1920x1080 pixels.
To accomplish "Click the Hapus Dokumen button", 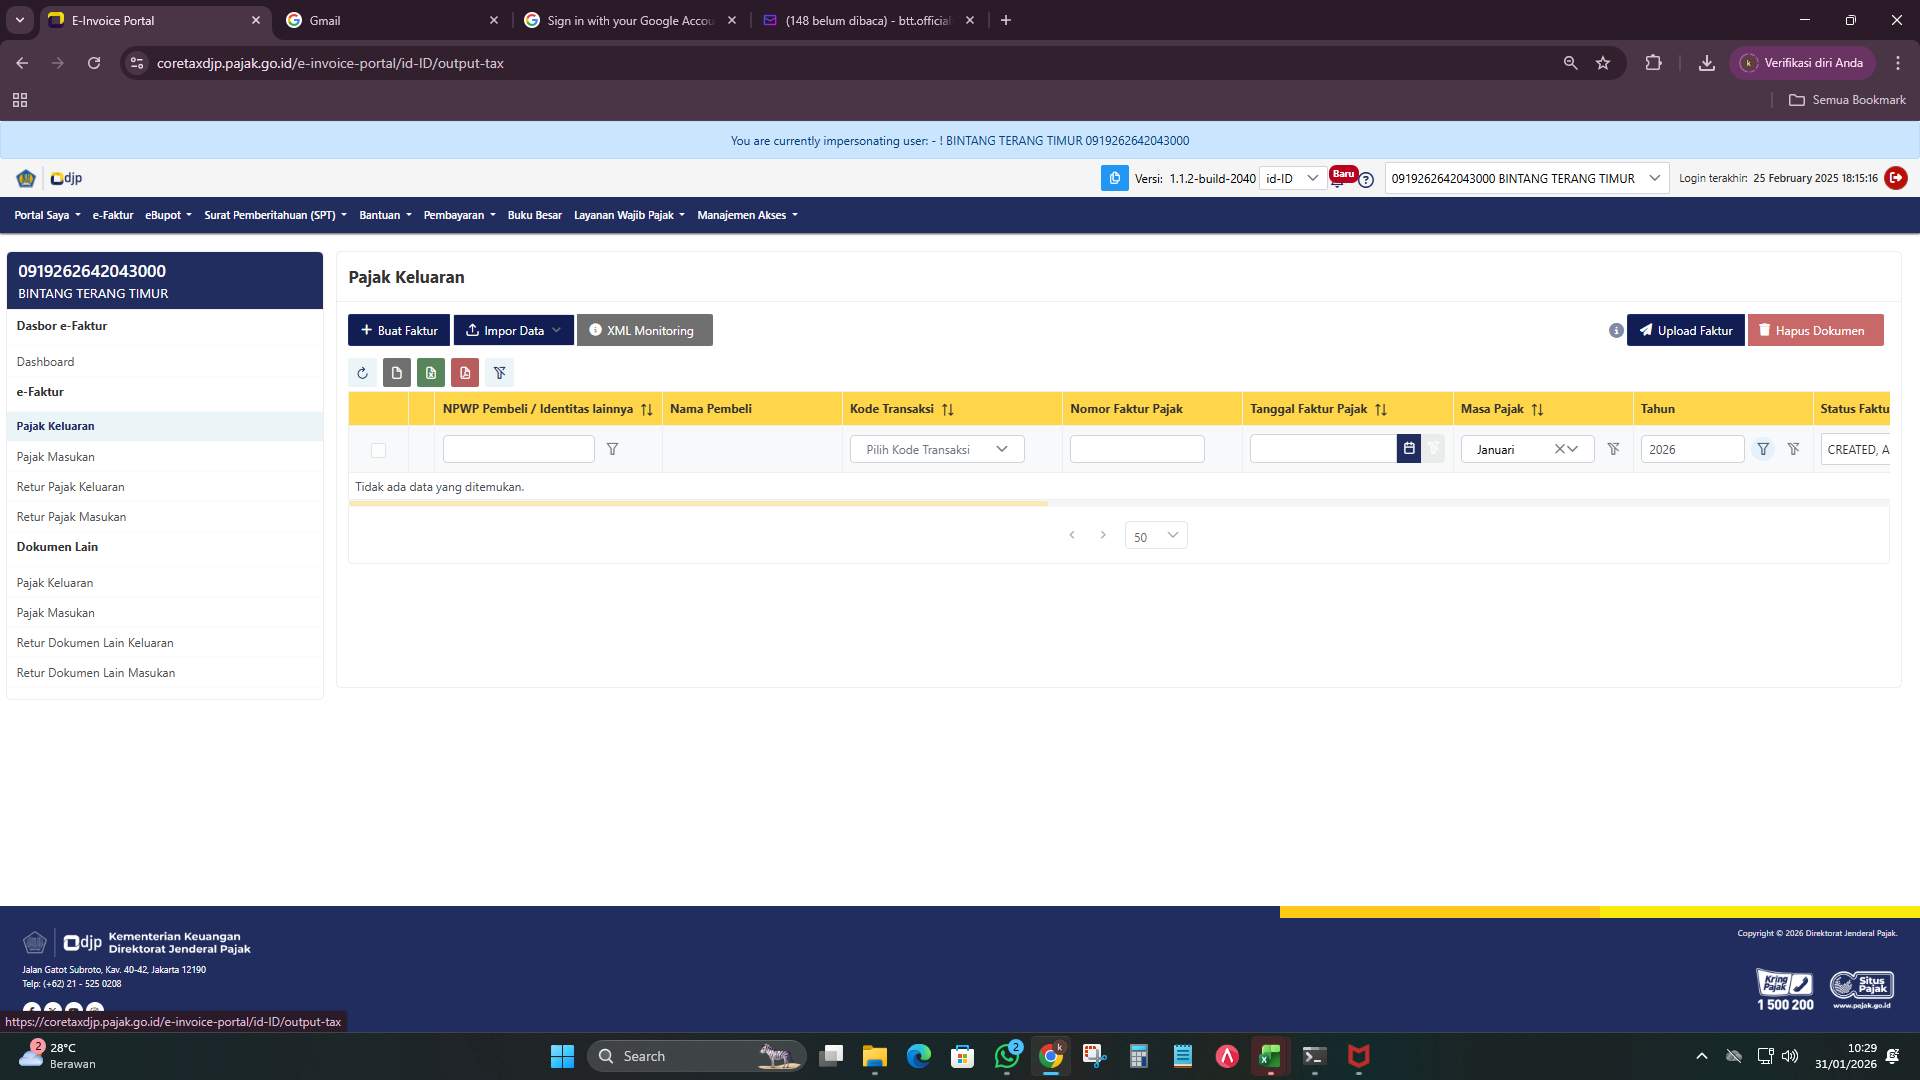I will coord(1815,330).
